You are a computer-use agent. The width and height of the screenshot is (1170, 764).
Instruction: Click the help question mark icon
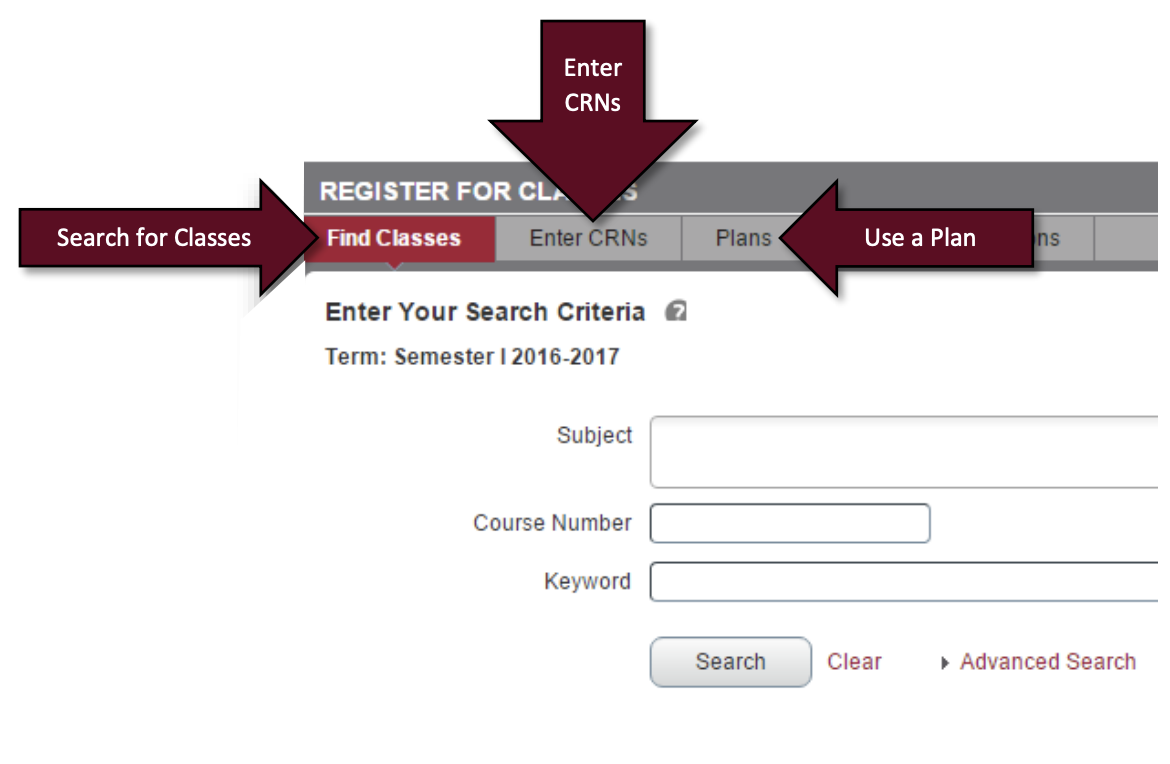click(675, 311)
